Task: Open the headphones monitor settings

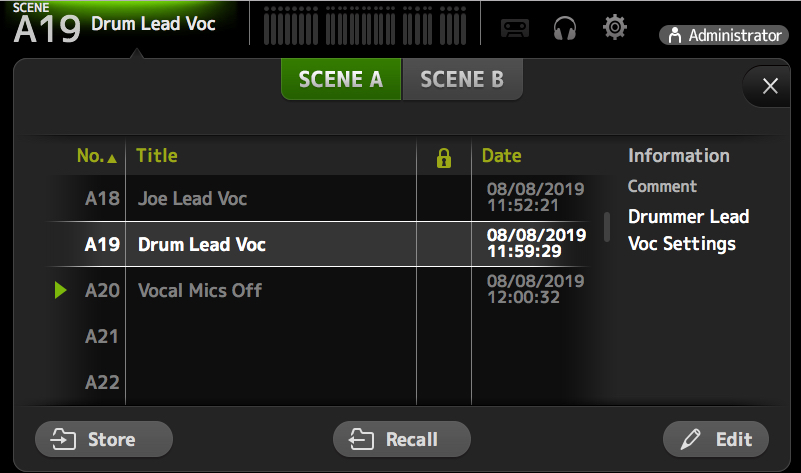Action: click(565, 29)
